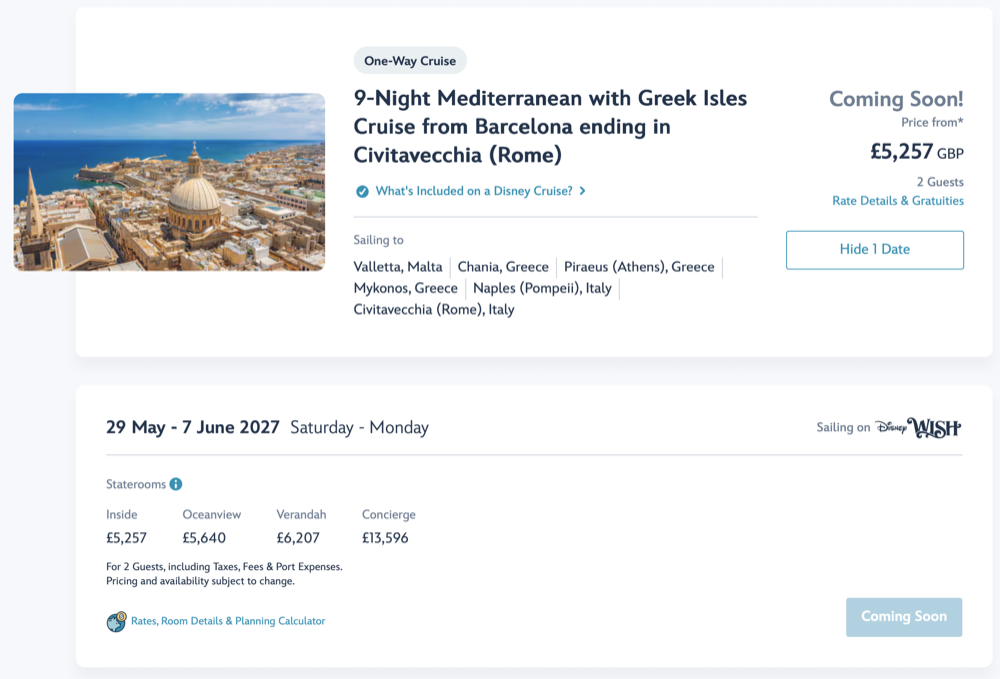Screen dimensions: 1000x679
Task: Select the Verandah stateroom price £6,207
Action: point(298,538)
